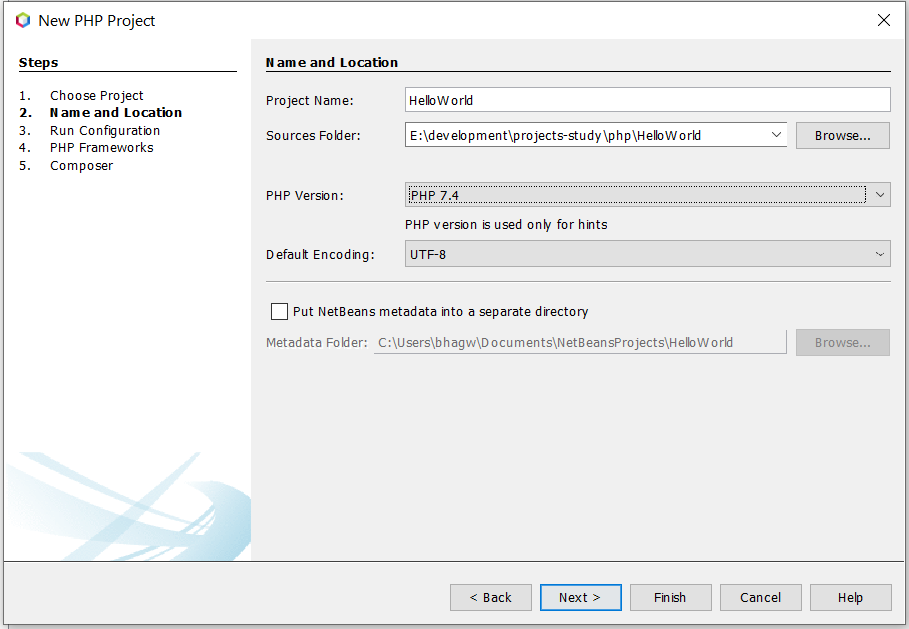Edit the Project Name field
The width and height of the screenshot is (909, 629).
(x=648, y=100)
